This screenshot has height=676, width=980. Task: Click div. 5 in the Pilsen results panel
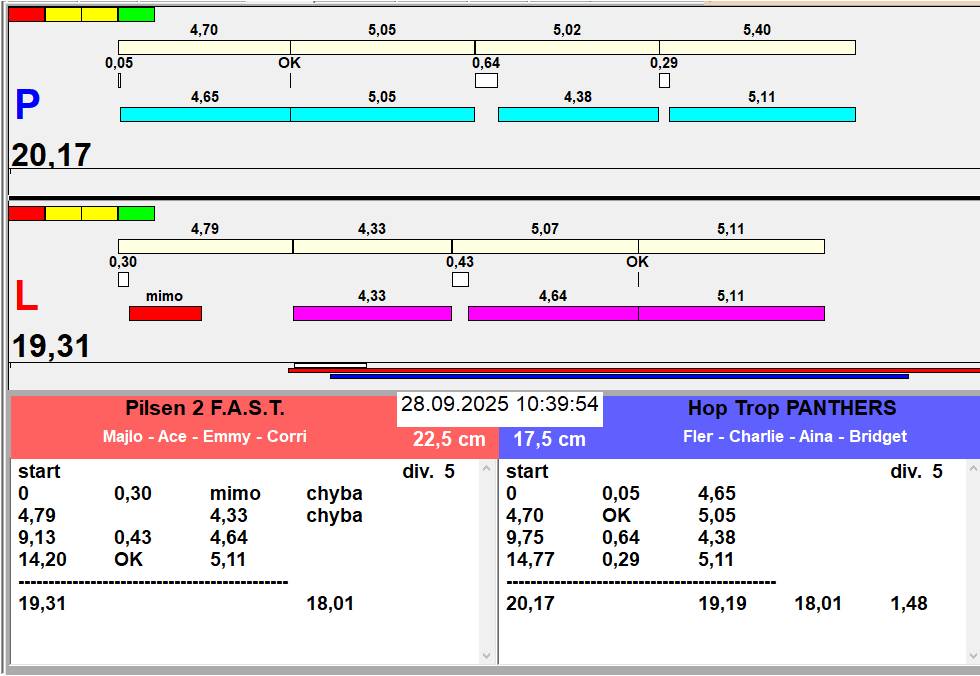(429, 471)
